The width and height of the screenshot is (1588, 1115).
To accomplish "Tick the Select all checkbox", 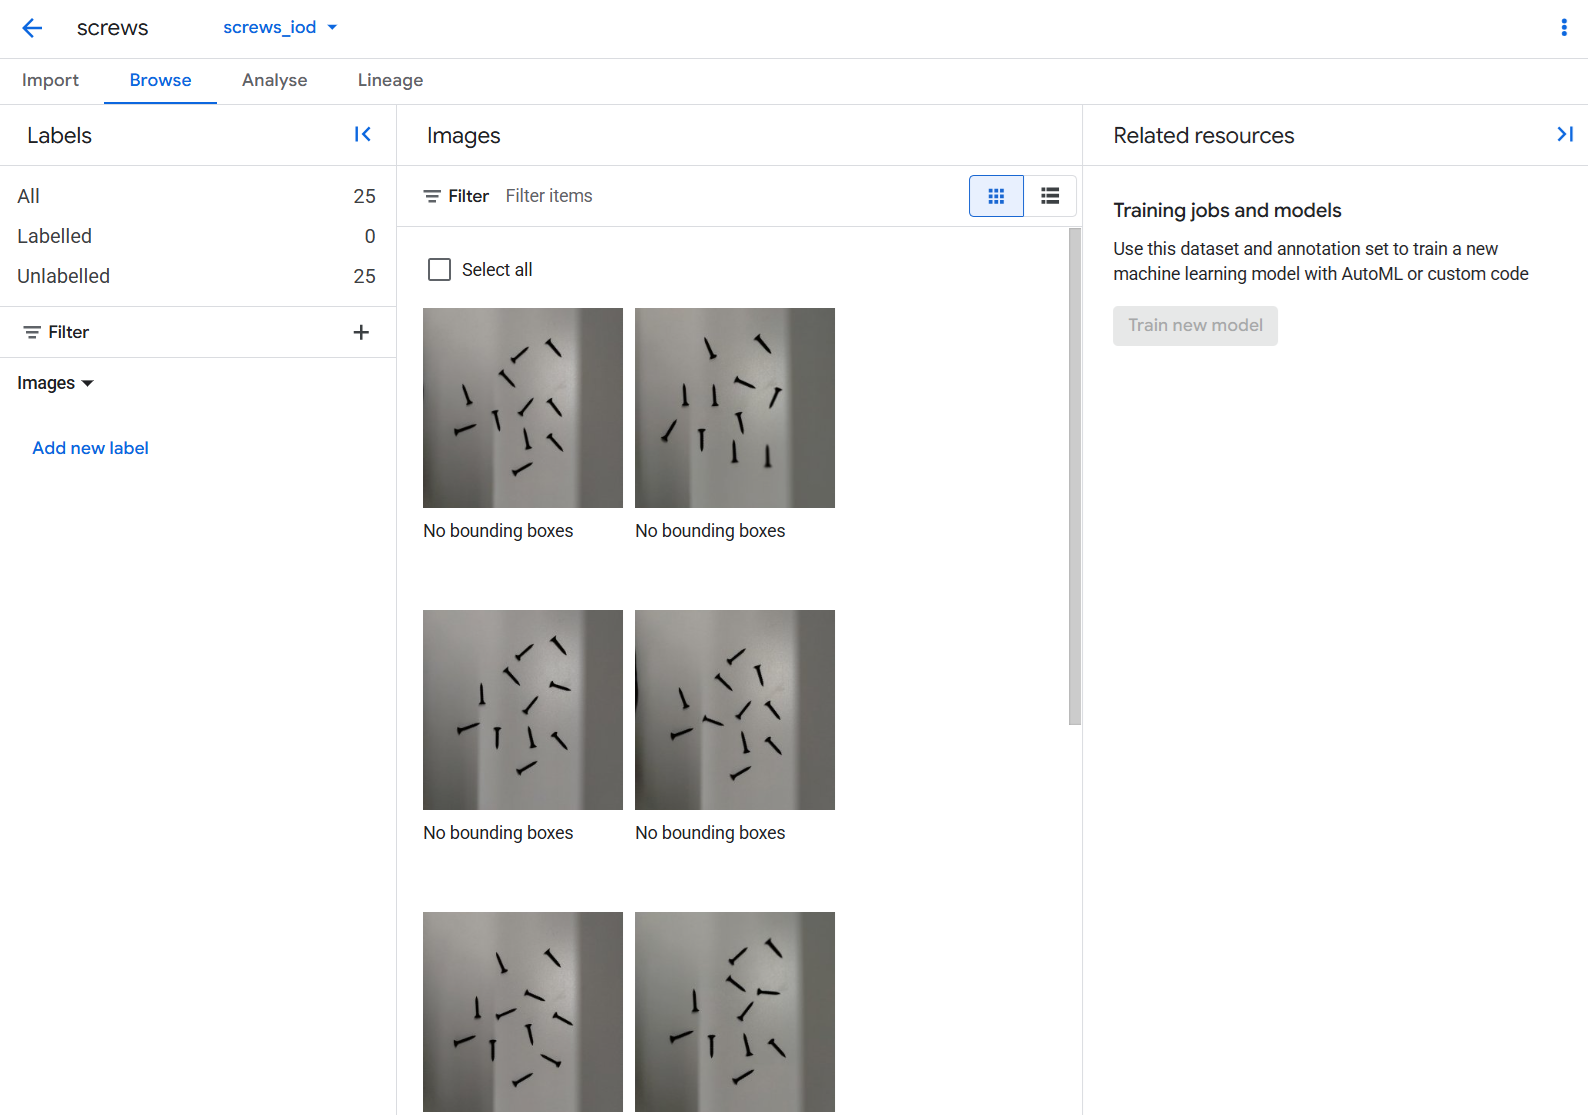I will [x=439, y=270].
